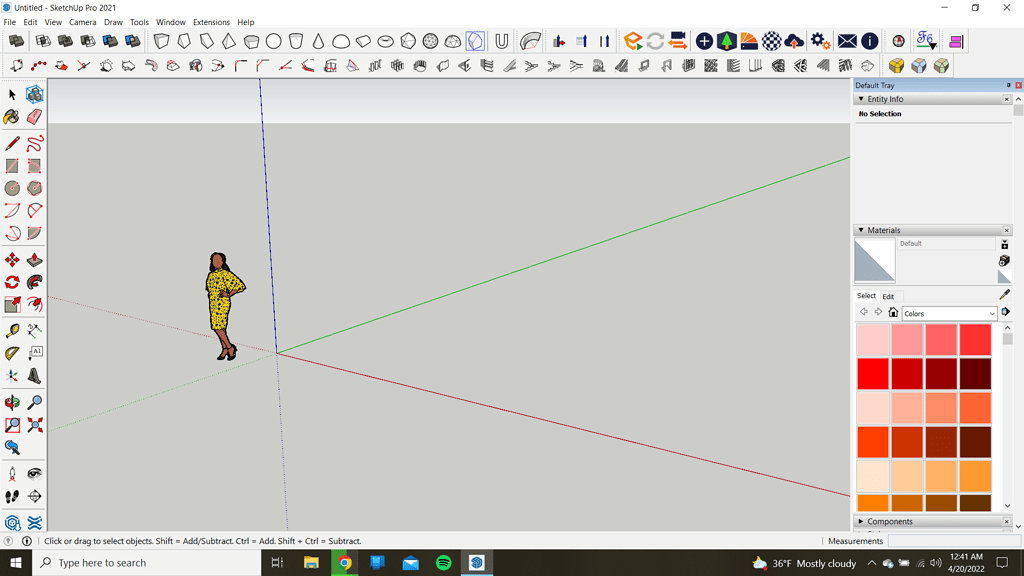Select the Tape Measure tool
The width and height of the screenshot is (1024, 576).
click(13, 328)
